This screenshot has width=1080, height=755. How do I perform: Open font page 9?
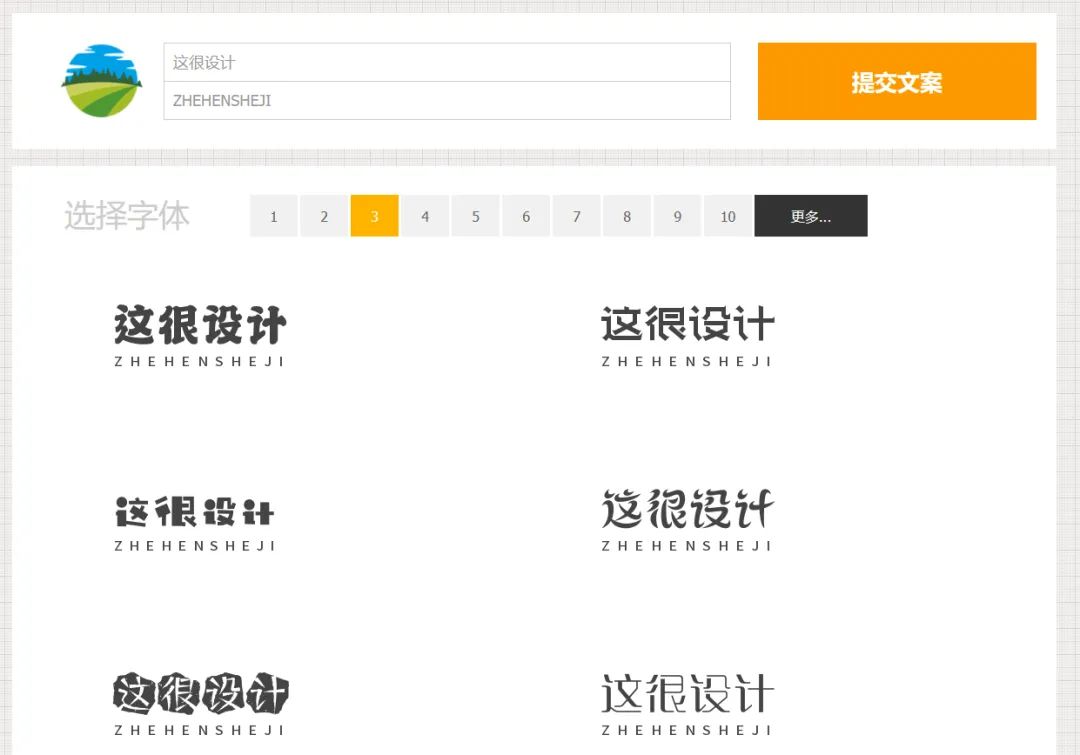pyautogui.click(x=677, y=216)
